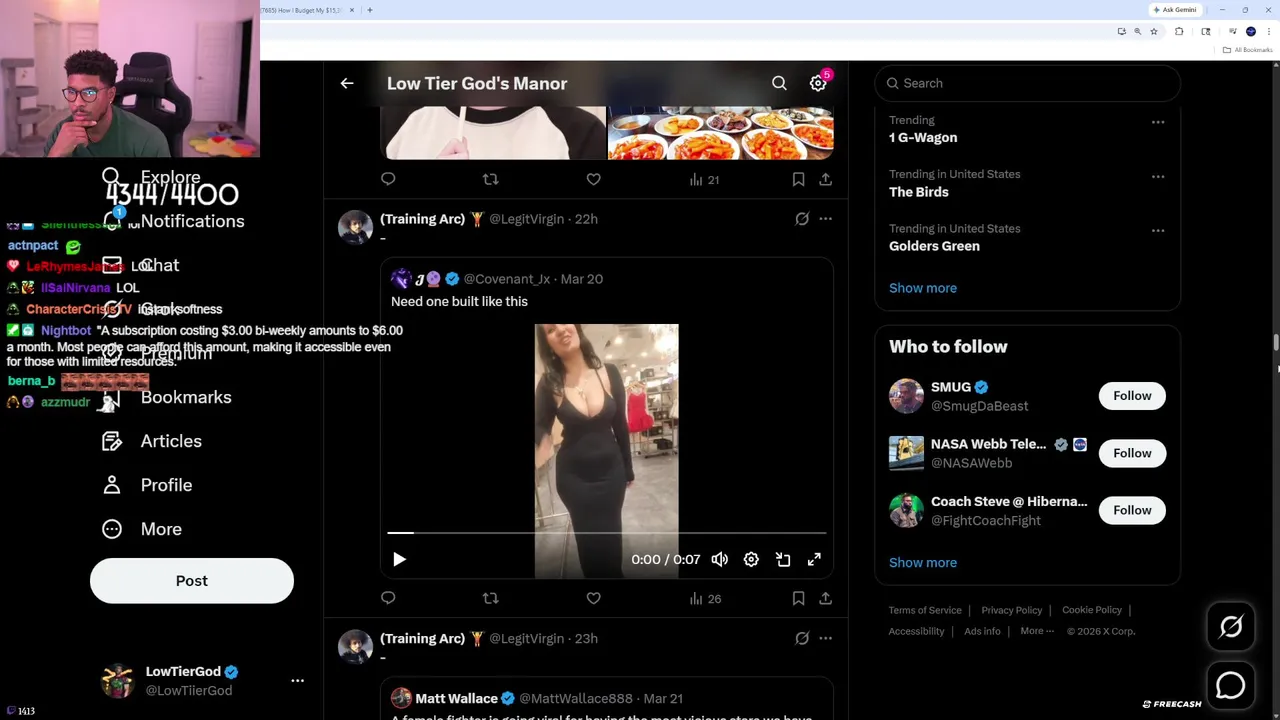
Task: Mute the video with the speaker icon
Action: [x=719, y=560]
